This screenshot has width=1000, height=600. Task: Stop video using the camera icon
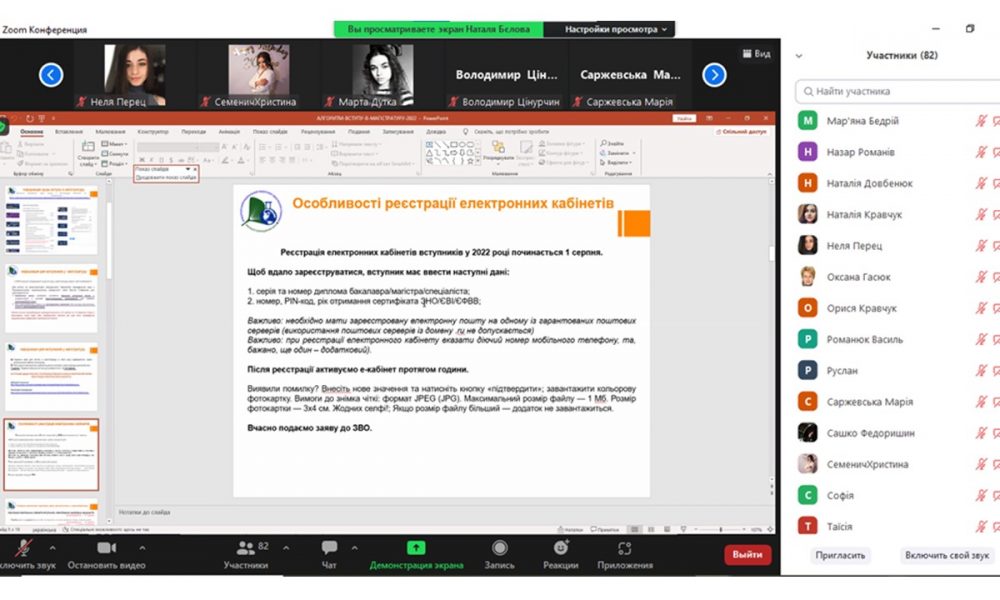point(107,548)
